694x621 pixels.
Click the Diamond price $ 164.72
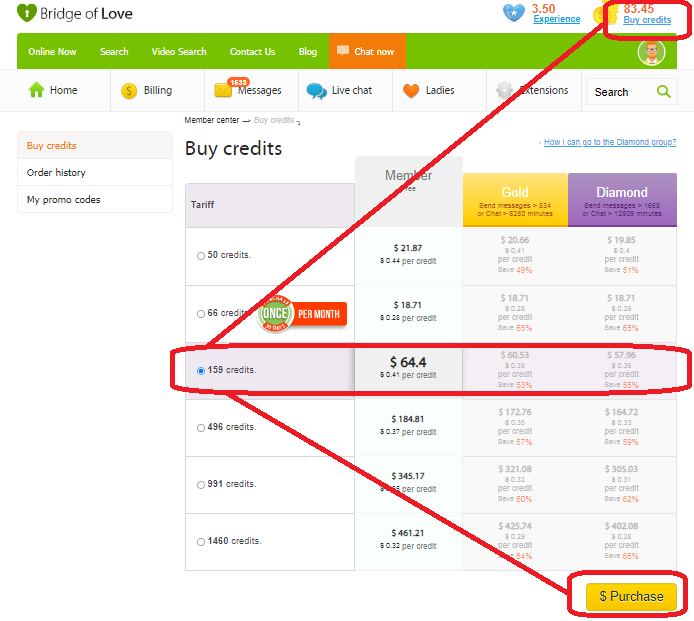(621, 413)
